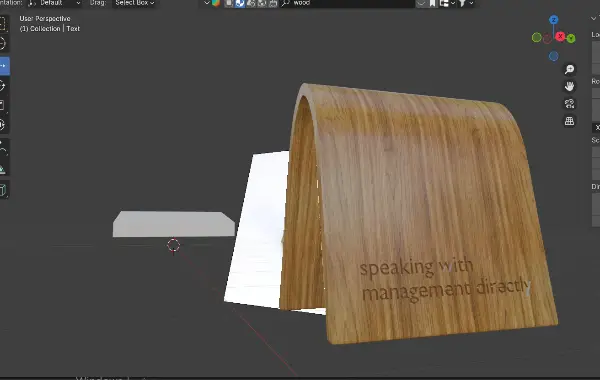Select the Rotate tool in the toolbar
The width and height of the screenshot is (600, 380).
pyautogui.click(x=3, y=86)
